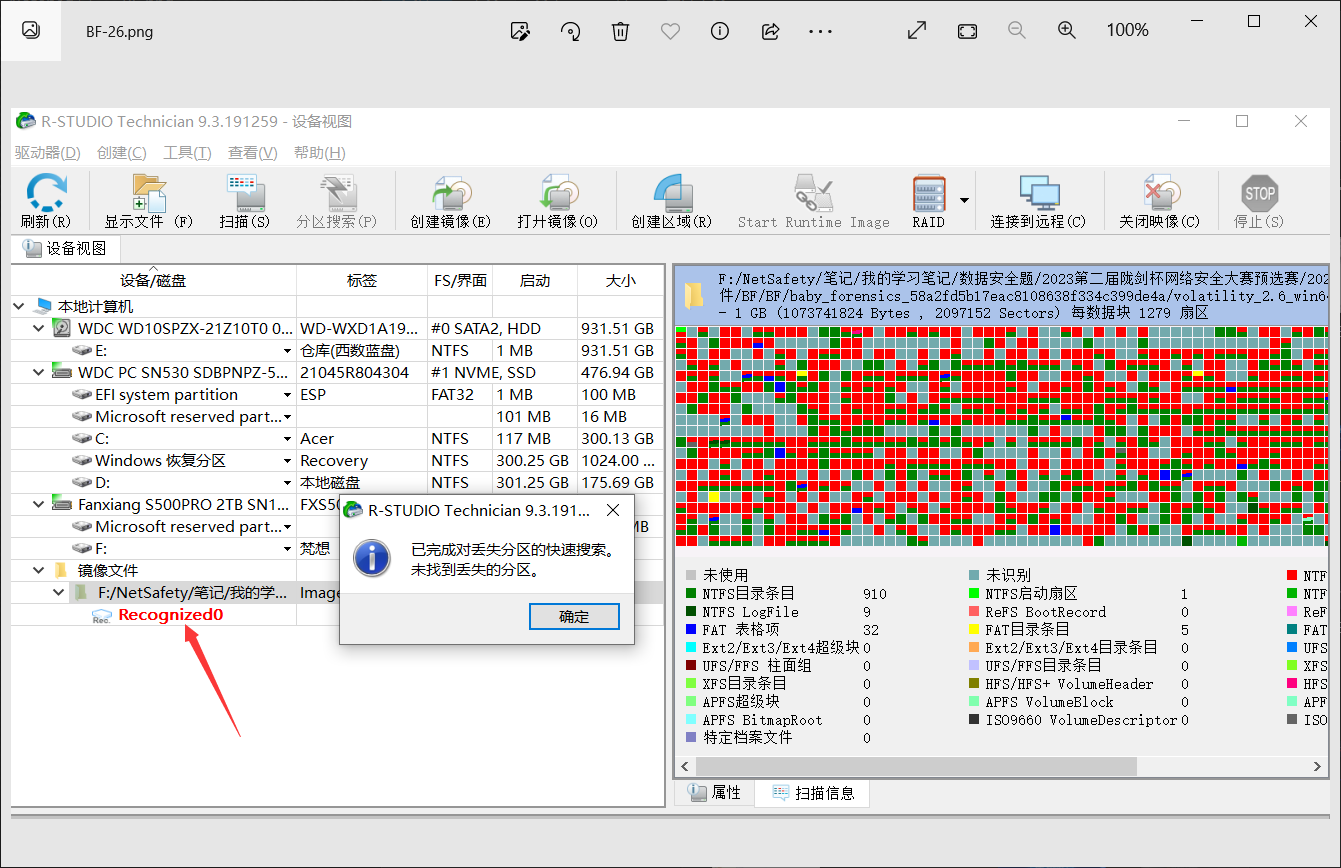Close the R-STUDIO message dialog
1341x868 pixels.
[613, 510]
